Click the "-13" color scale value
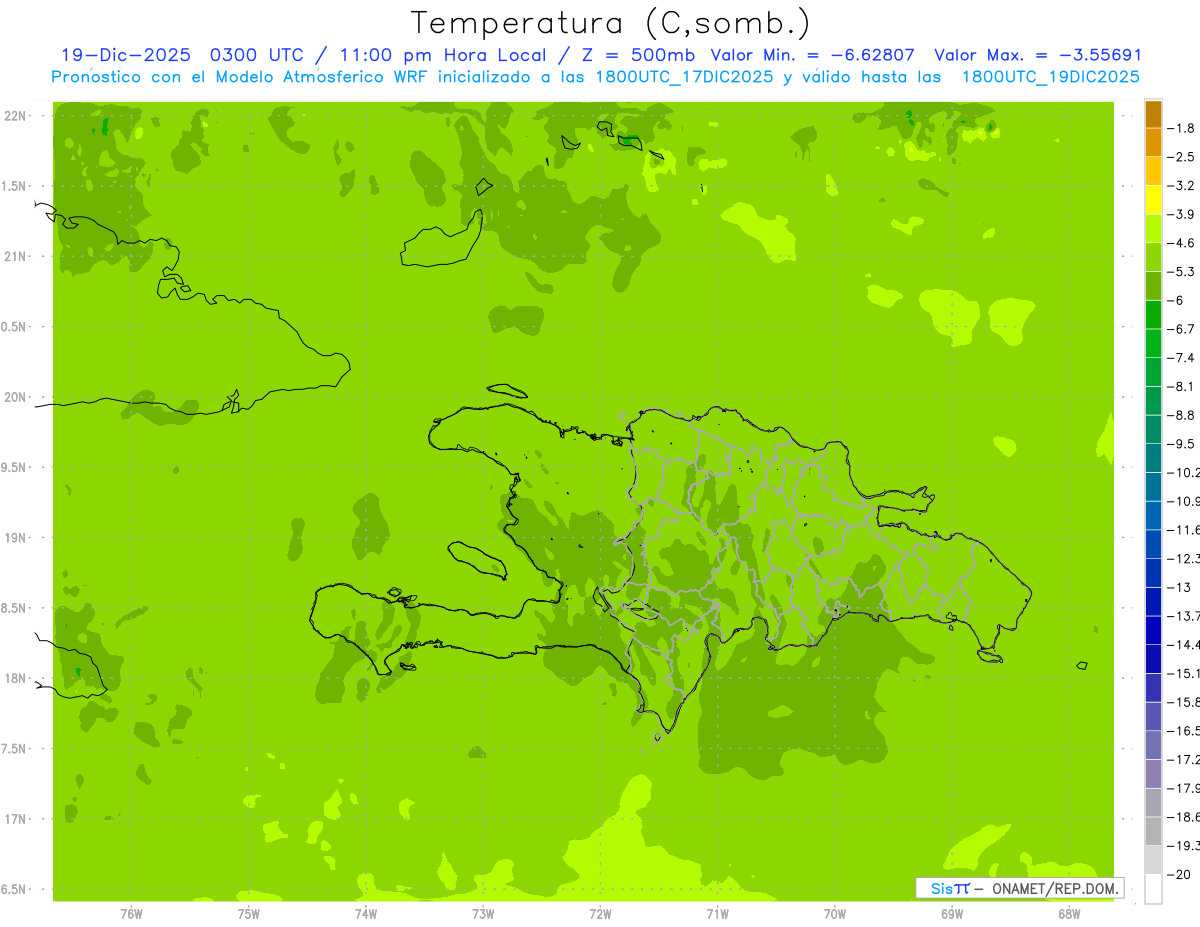This screenshot has width=1200, height=927. pos(1179,587)
